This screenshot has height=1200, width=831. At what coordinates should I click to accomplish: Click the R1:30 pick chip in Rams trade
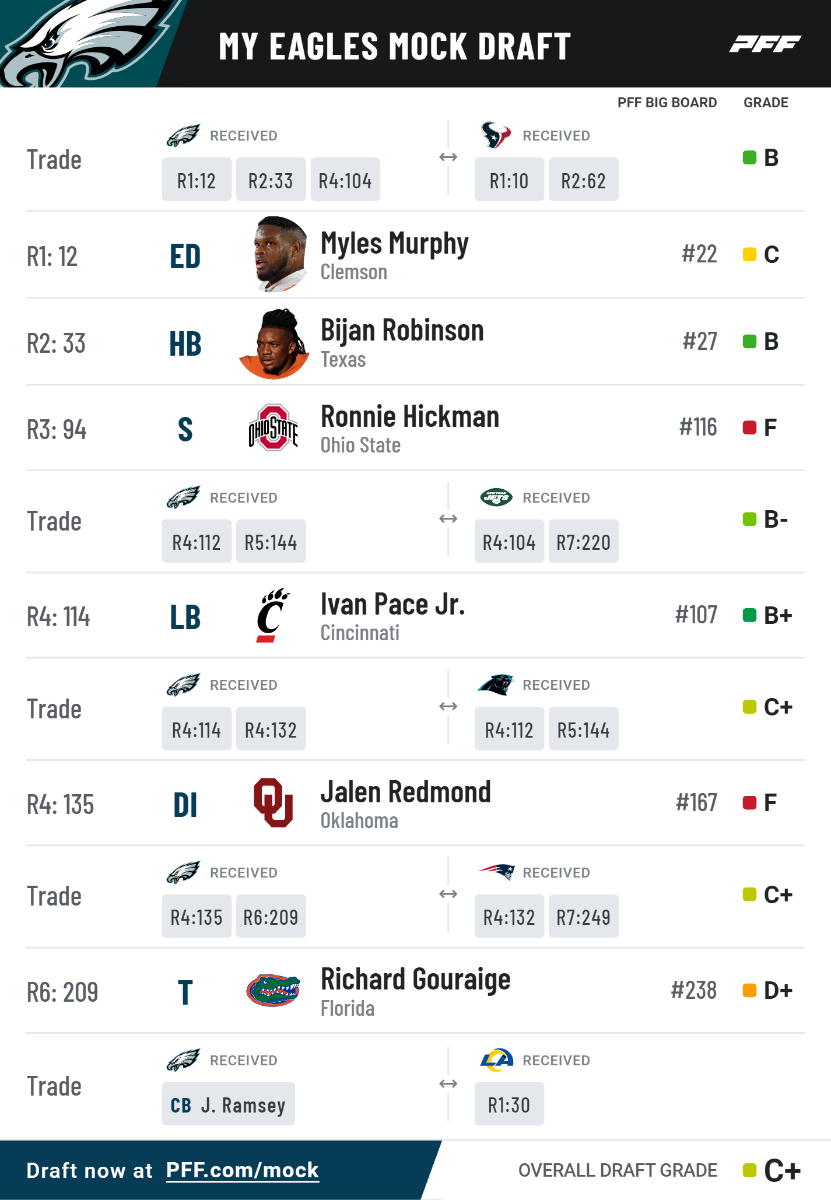pos(510,1105)
